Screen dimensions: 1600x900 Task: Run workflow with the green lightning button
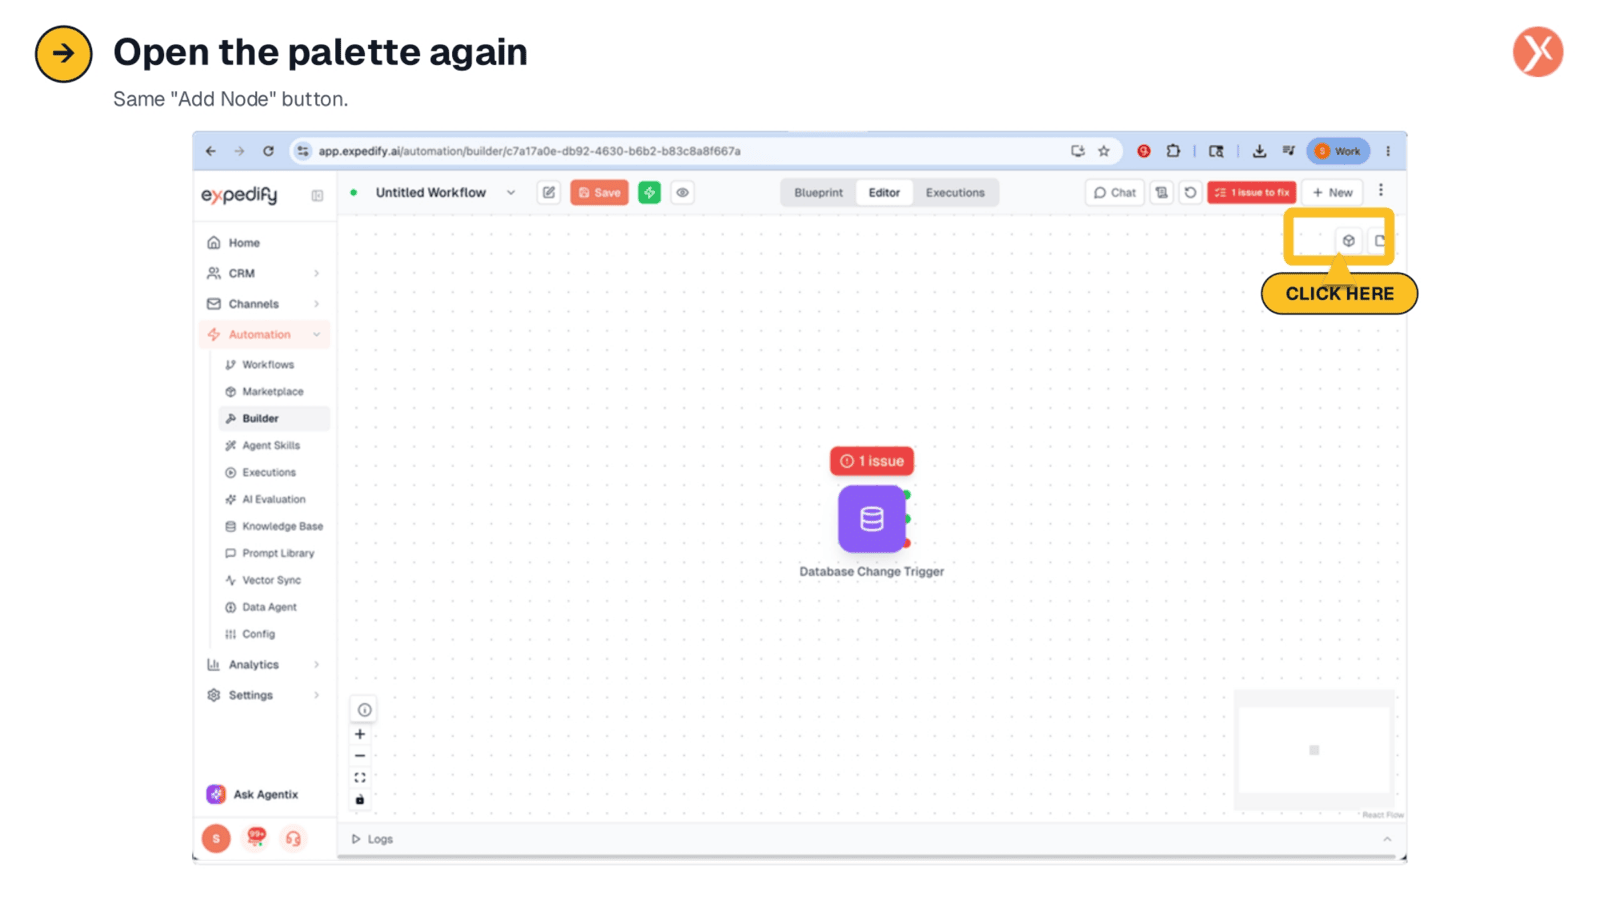click(x=650, y=192)
